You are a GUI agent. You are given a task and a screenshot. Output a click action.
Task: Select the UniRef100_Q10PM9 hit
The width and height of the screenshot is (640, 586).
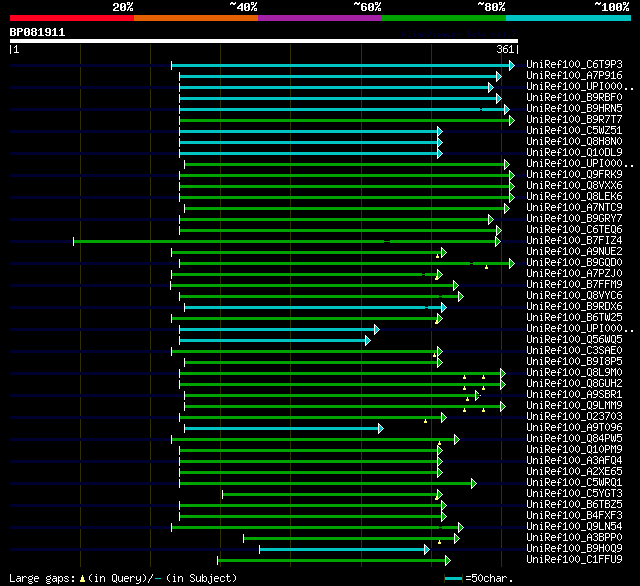point(574,450)
